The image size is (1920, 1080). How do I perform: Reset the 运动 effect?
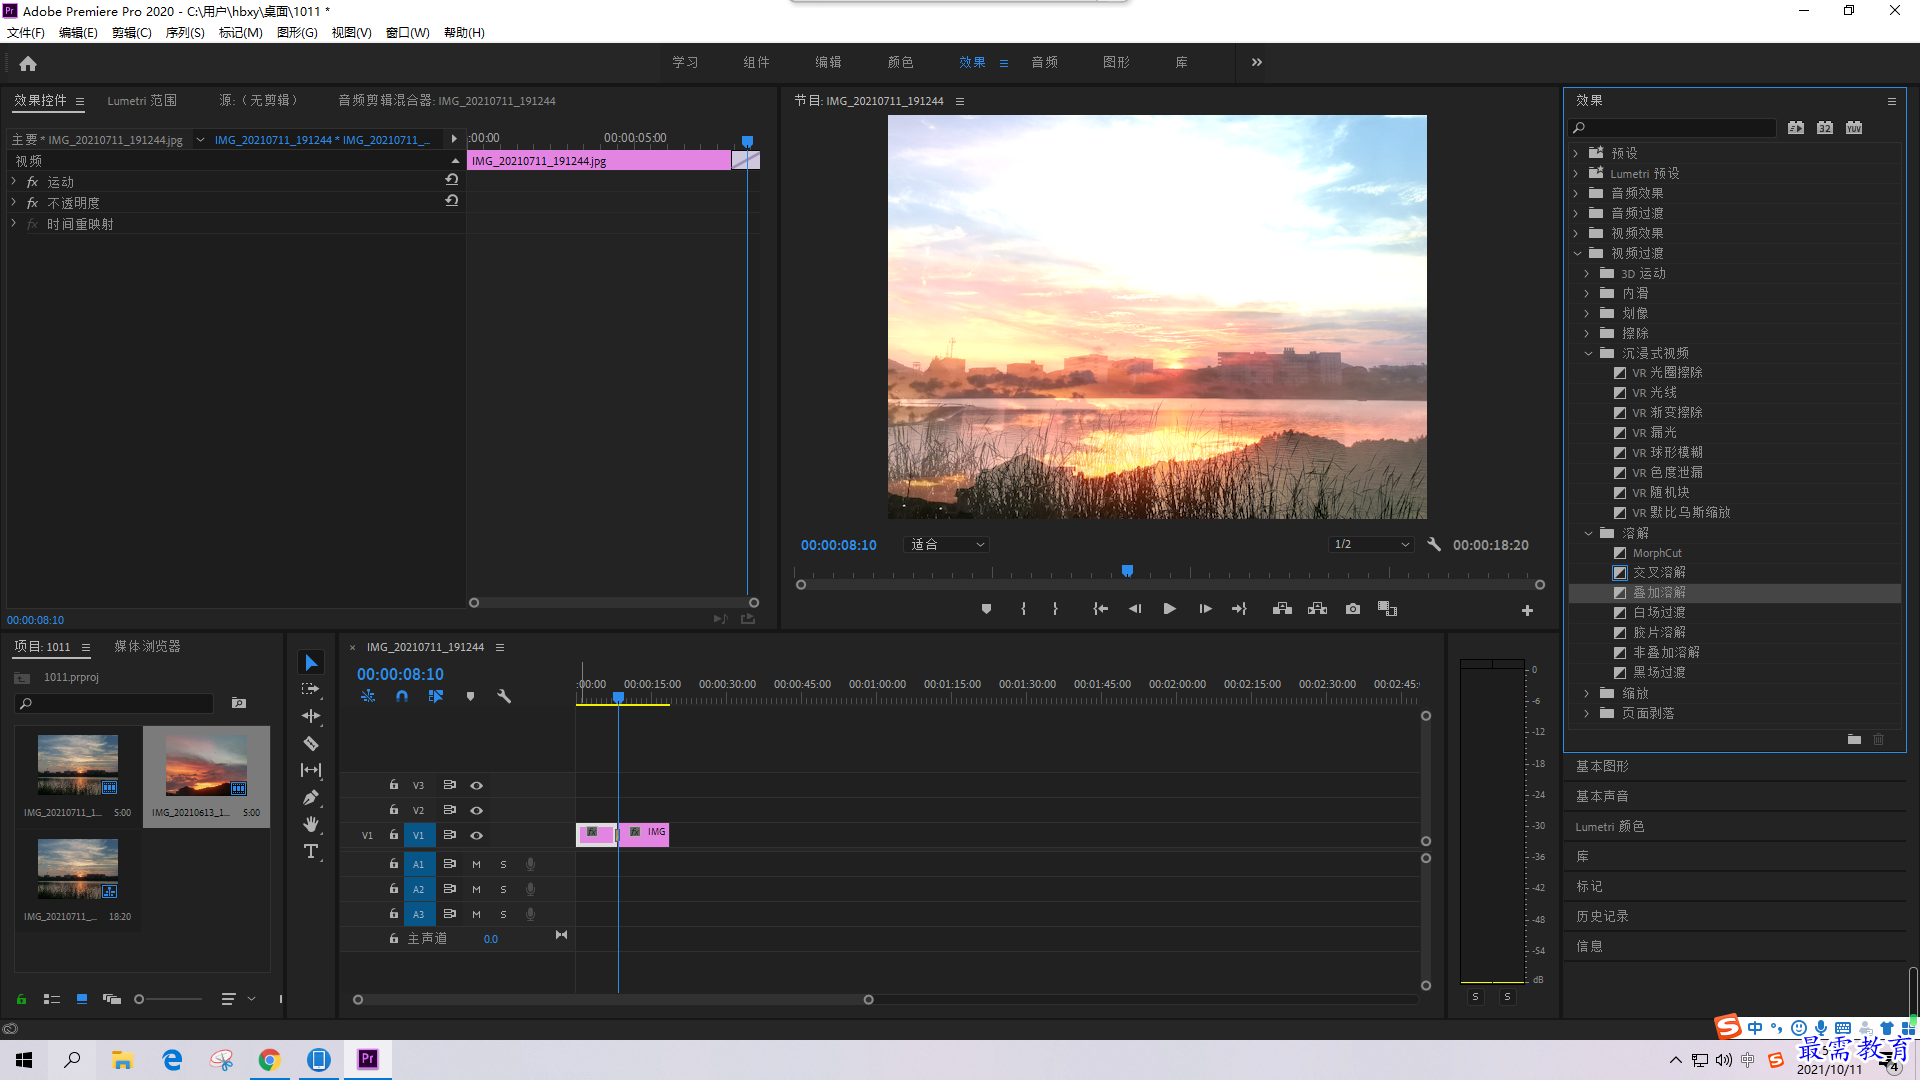click(452, 180)
